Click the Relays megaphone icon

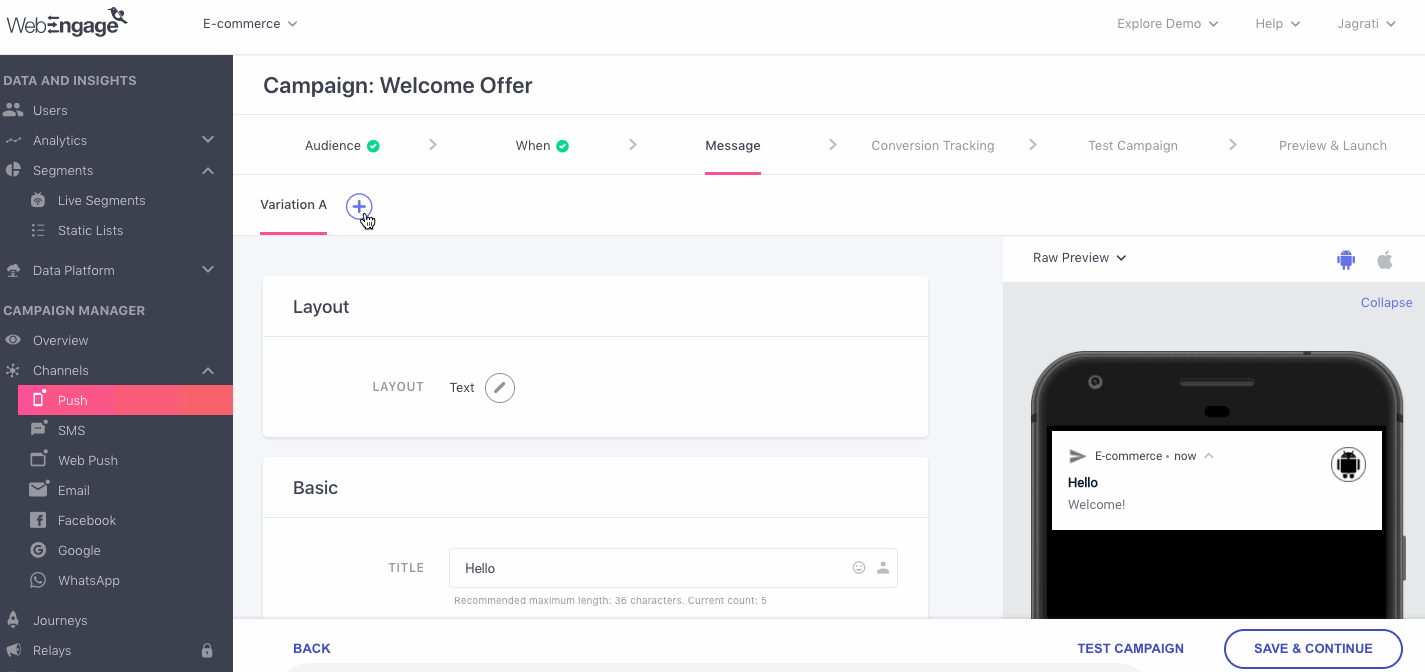[x=13, y=650]
